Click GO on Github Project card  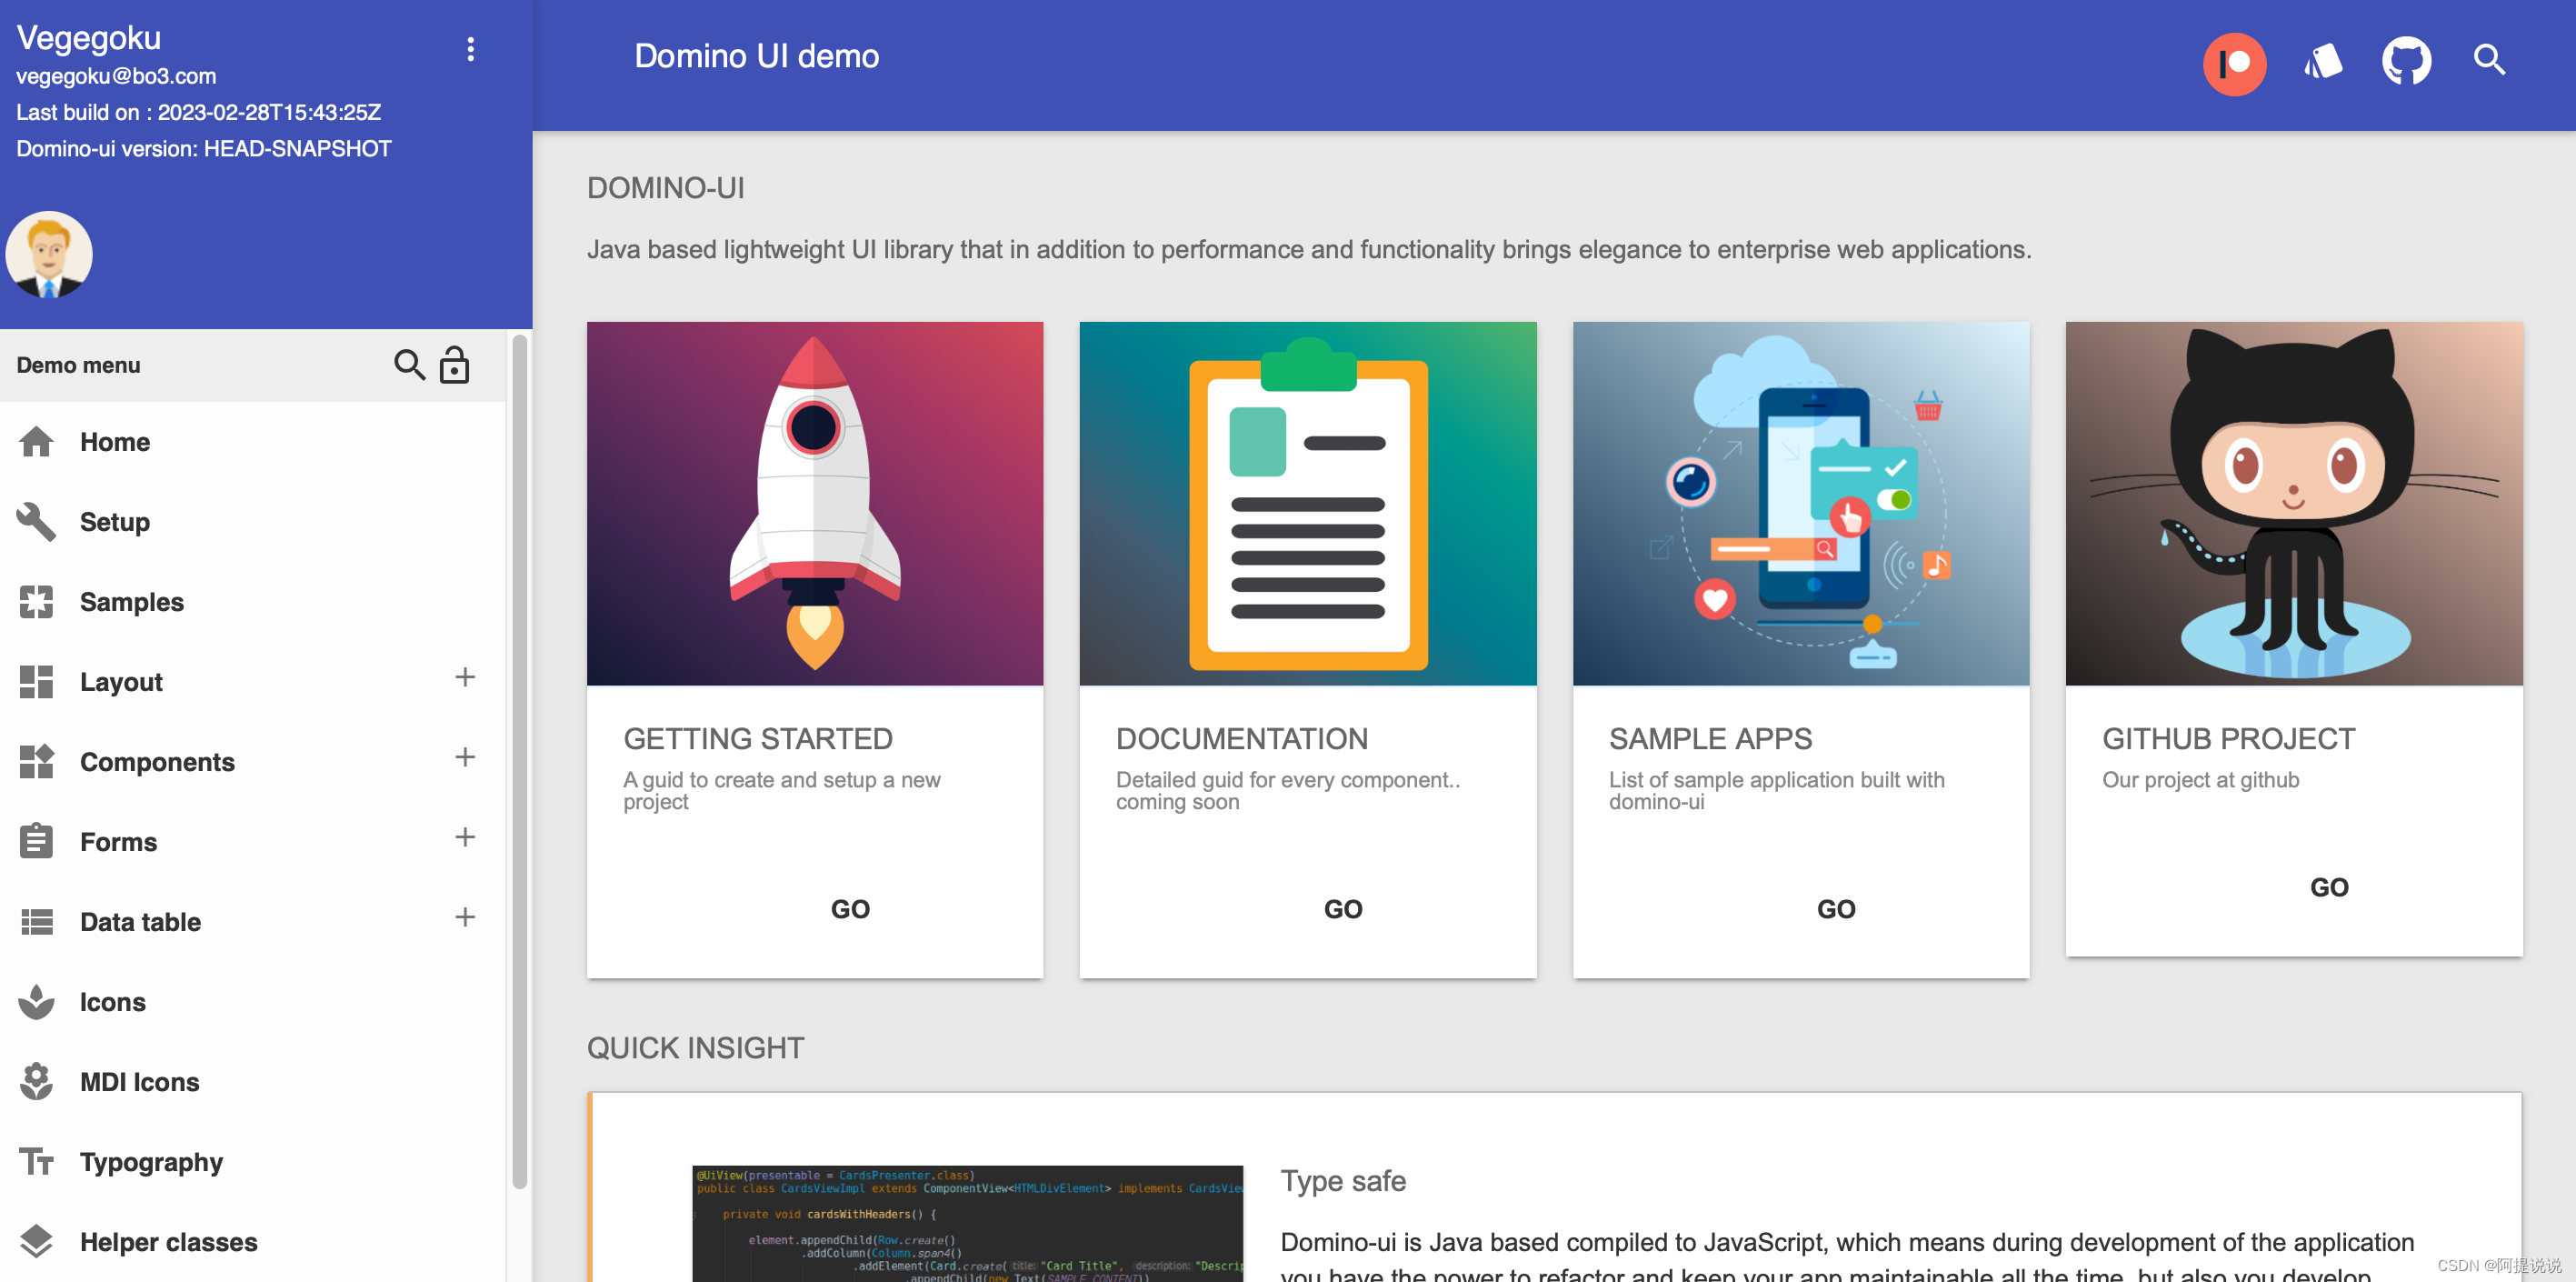click(2329, 887)
